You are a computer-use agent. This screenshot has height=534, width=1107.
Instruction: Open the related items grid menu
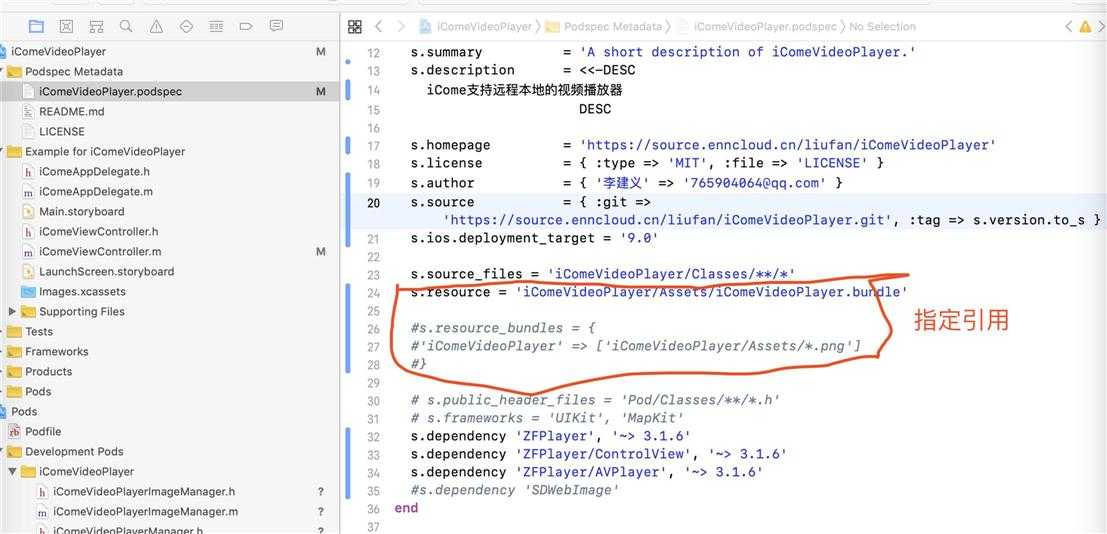355,27
